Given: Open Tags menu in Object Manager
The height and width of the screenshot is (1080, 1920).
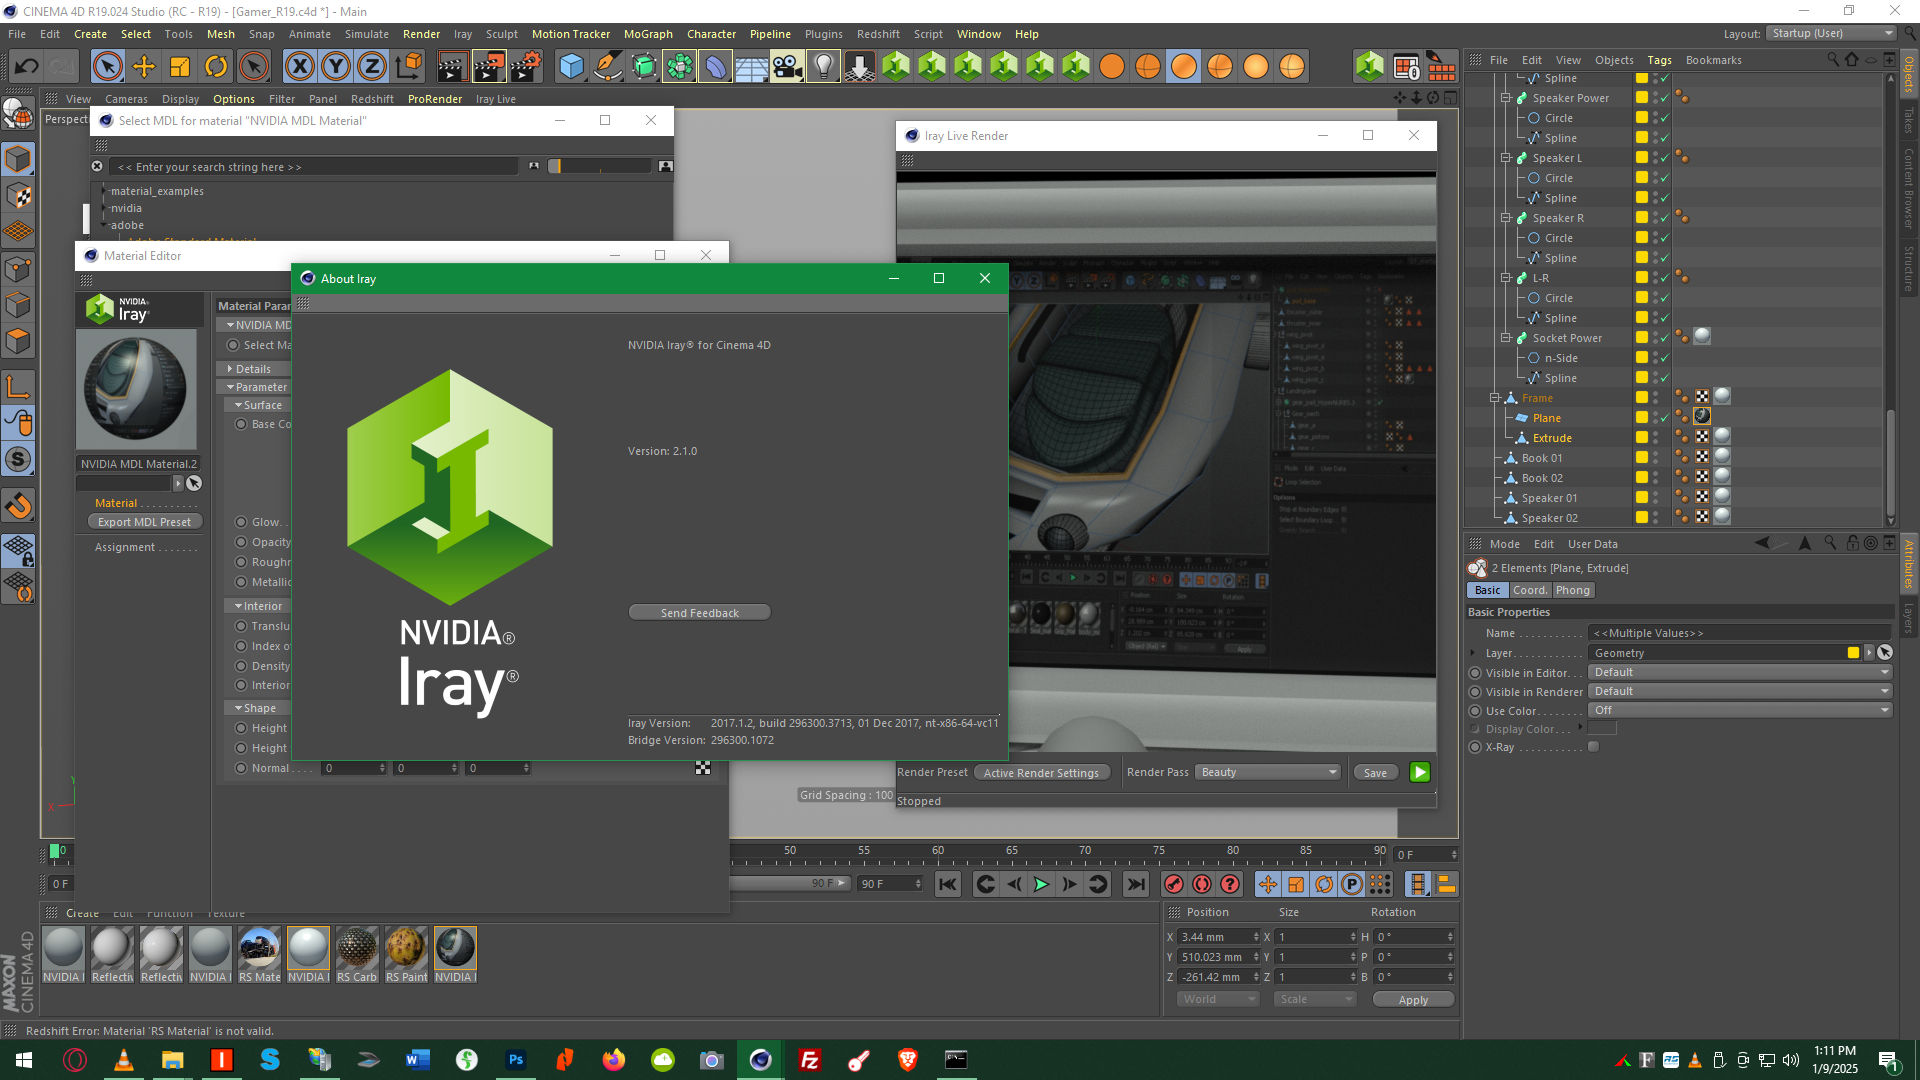Looking at the screenshot, I should click(x=1660, y=60).
